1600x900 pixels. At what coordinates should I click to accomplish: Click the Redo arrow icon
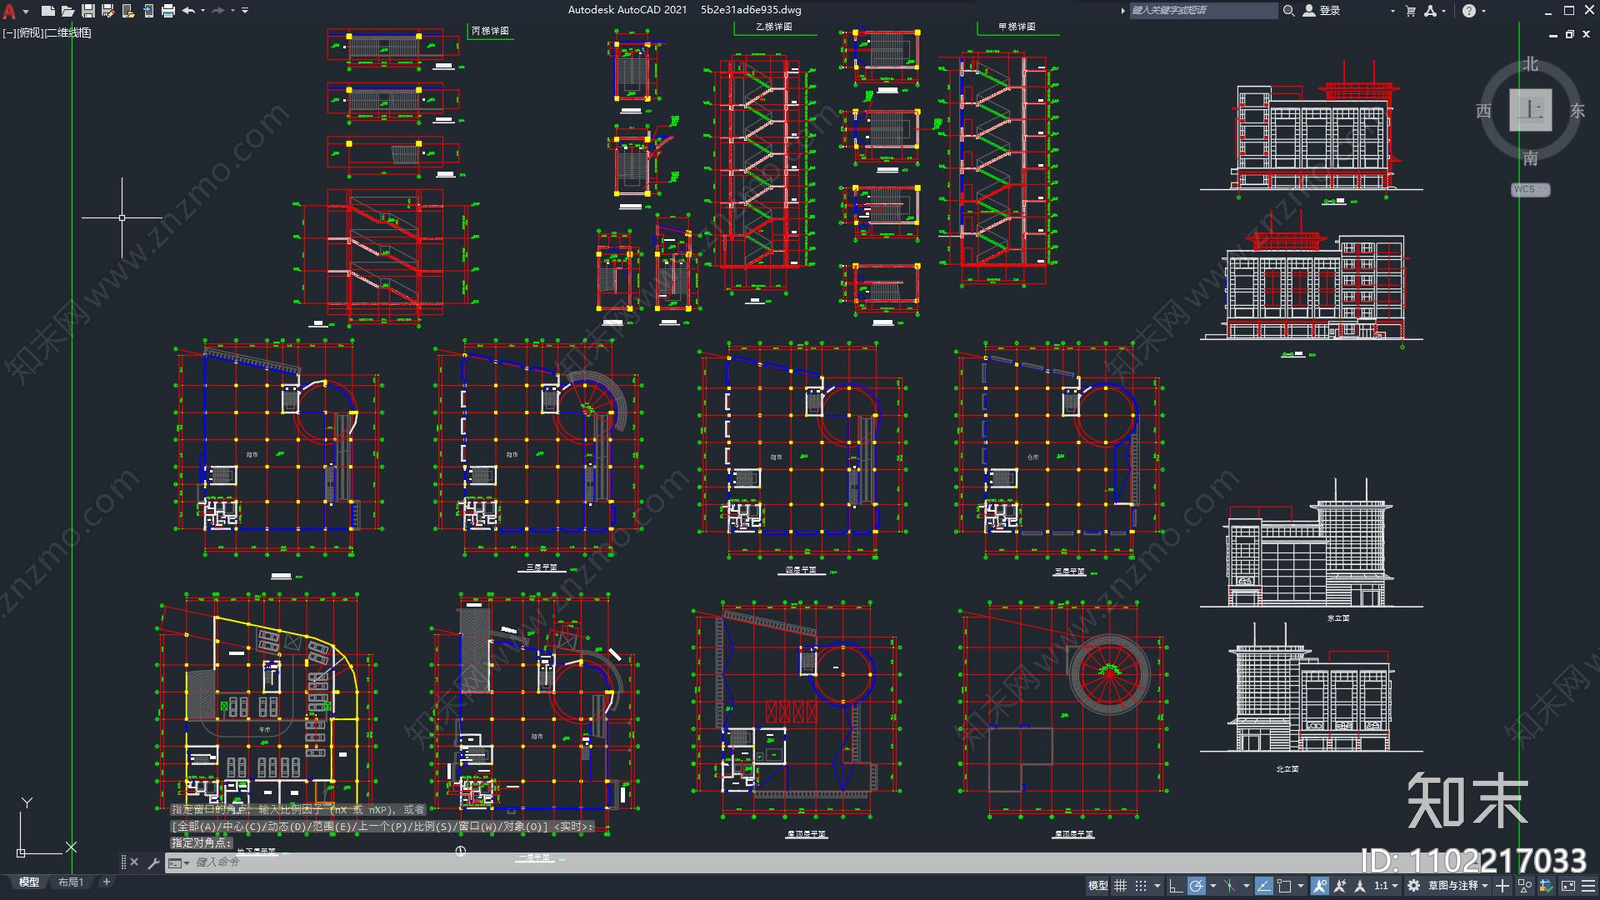point(218,10)
